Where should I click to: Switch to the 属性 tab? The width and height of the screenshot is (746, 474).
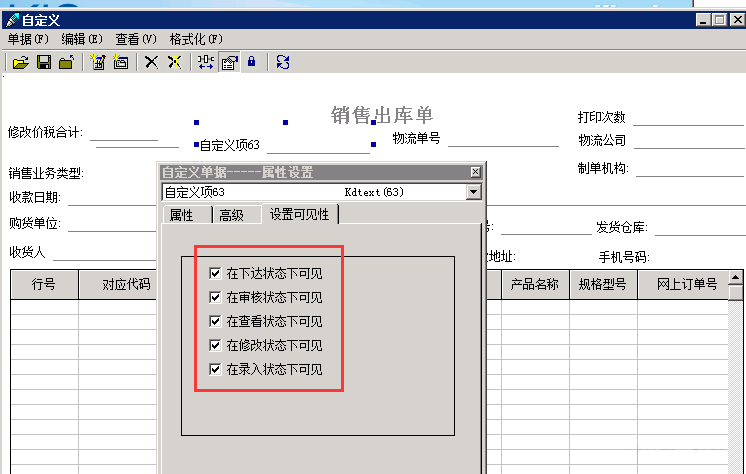(181, 215)
